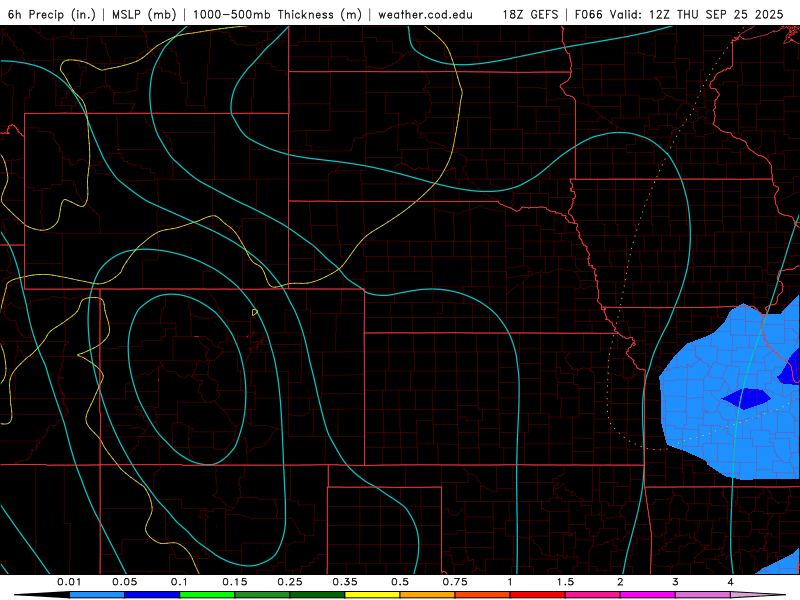Click the '0.75' legend value
Image resolution: width=800 pixels, height=600 pixels.
[x=455, y=582]
